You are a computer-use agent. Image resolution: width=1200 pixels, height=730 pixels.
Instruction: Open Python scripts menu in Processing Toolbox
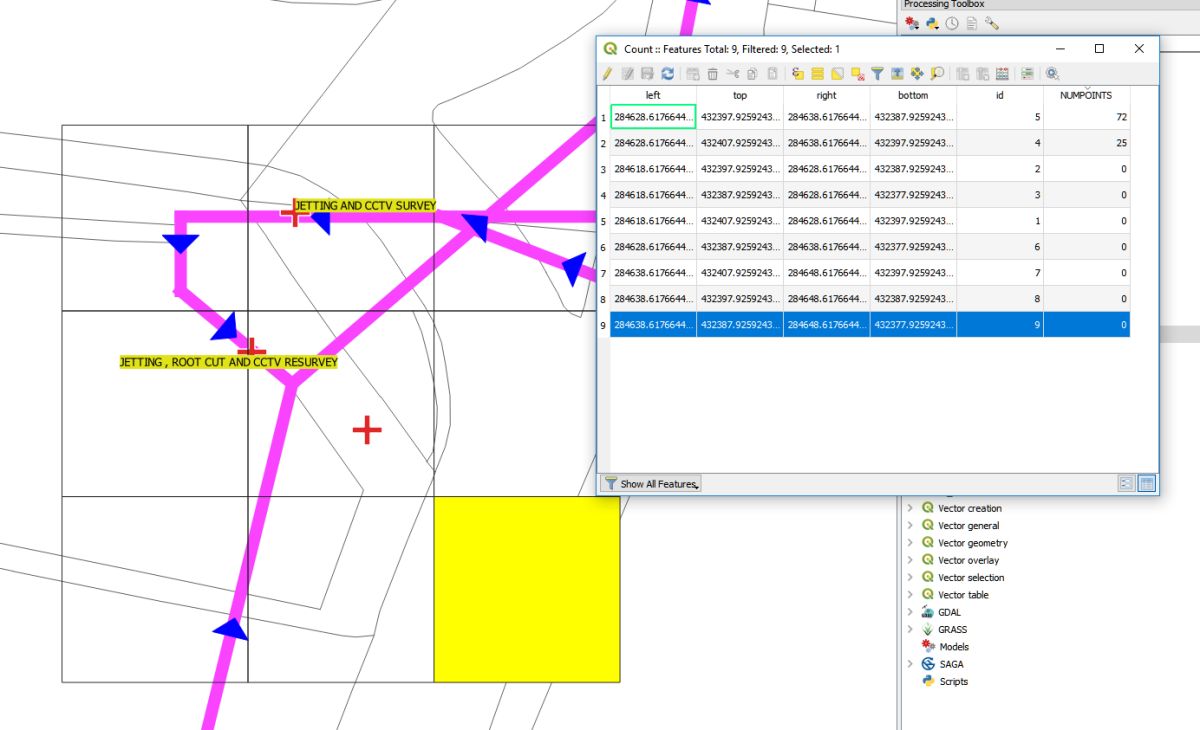tap(931, 22)
